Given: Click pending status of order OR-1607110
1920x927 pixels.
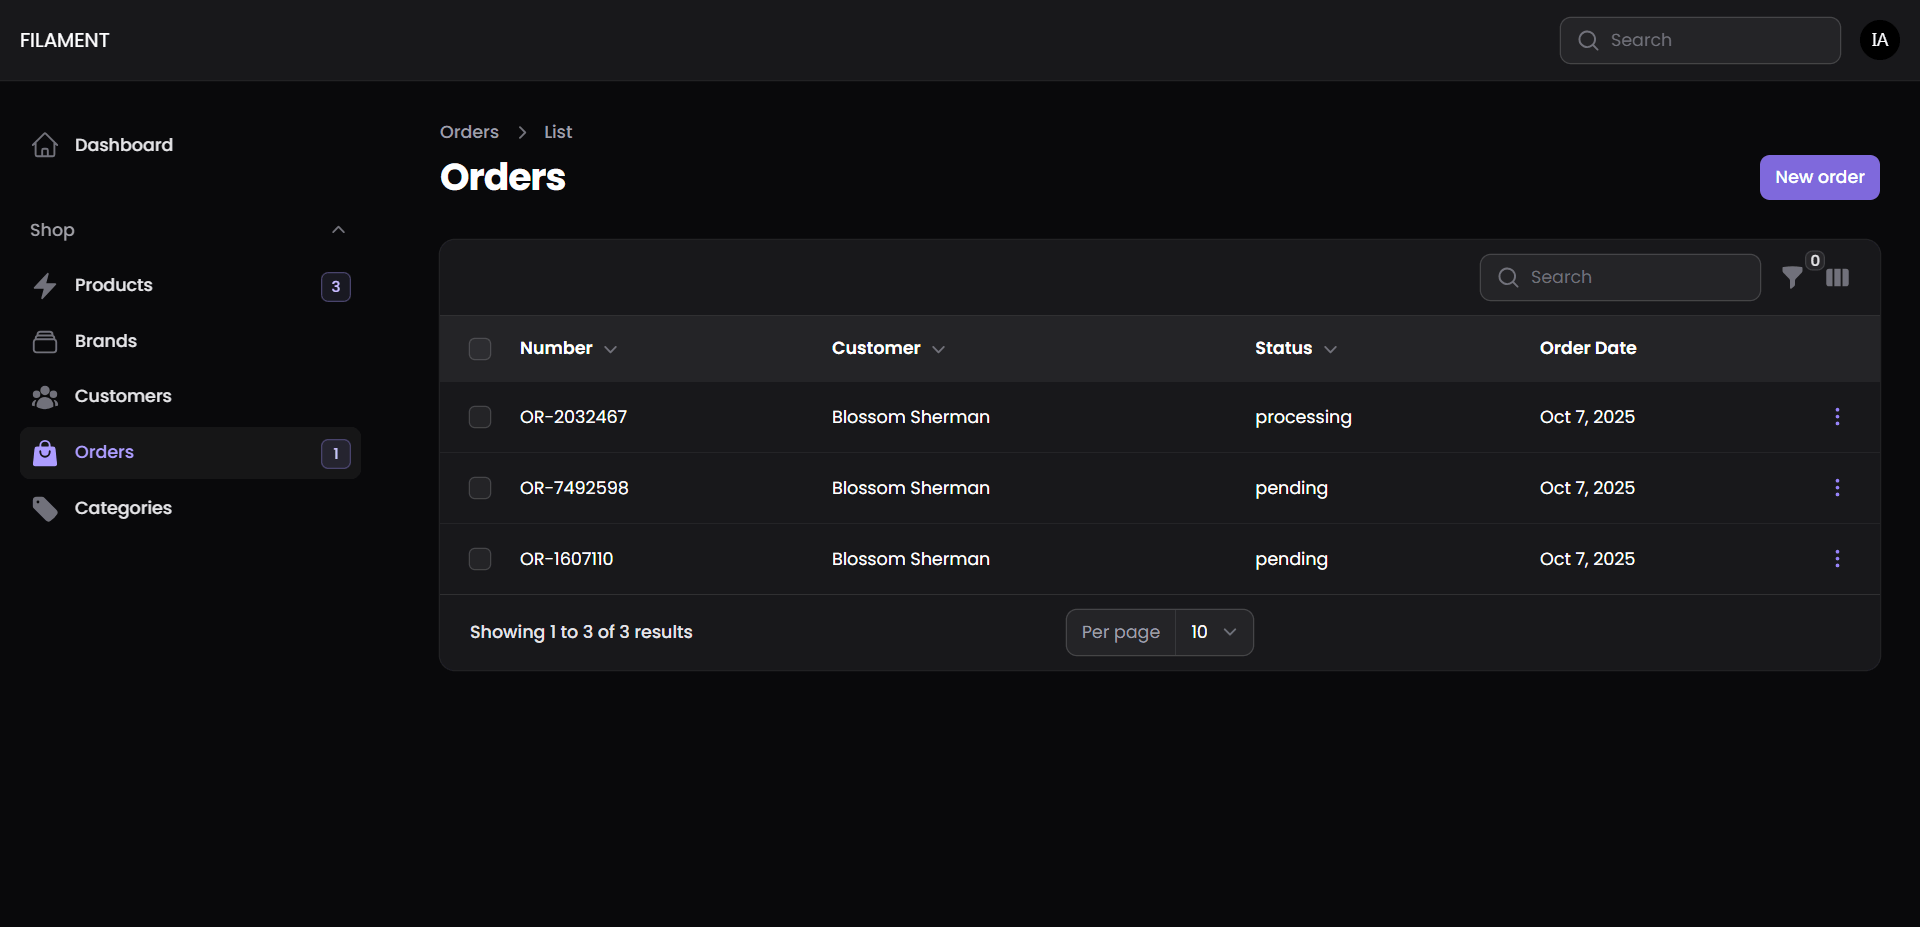Looking at the screenshot, I should (1291, 560).
